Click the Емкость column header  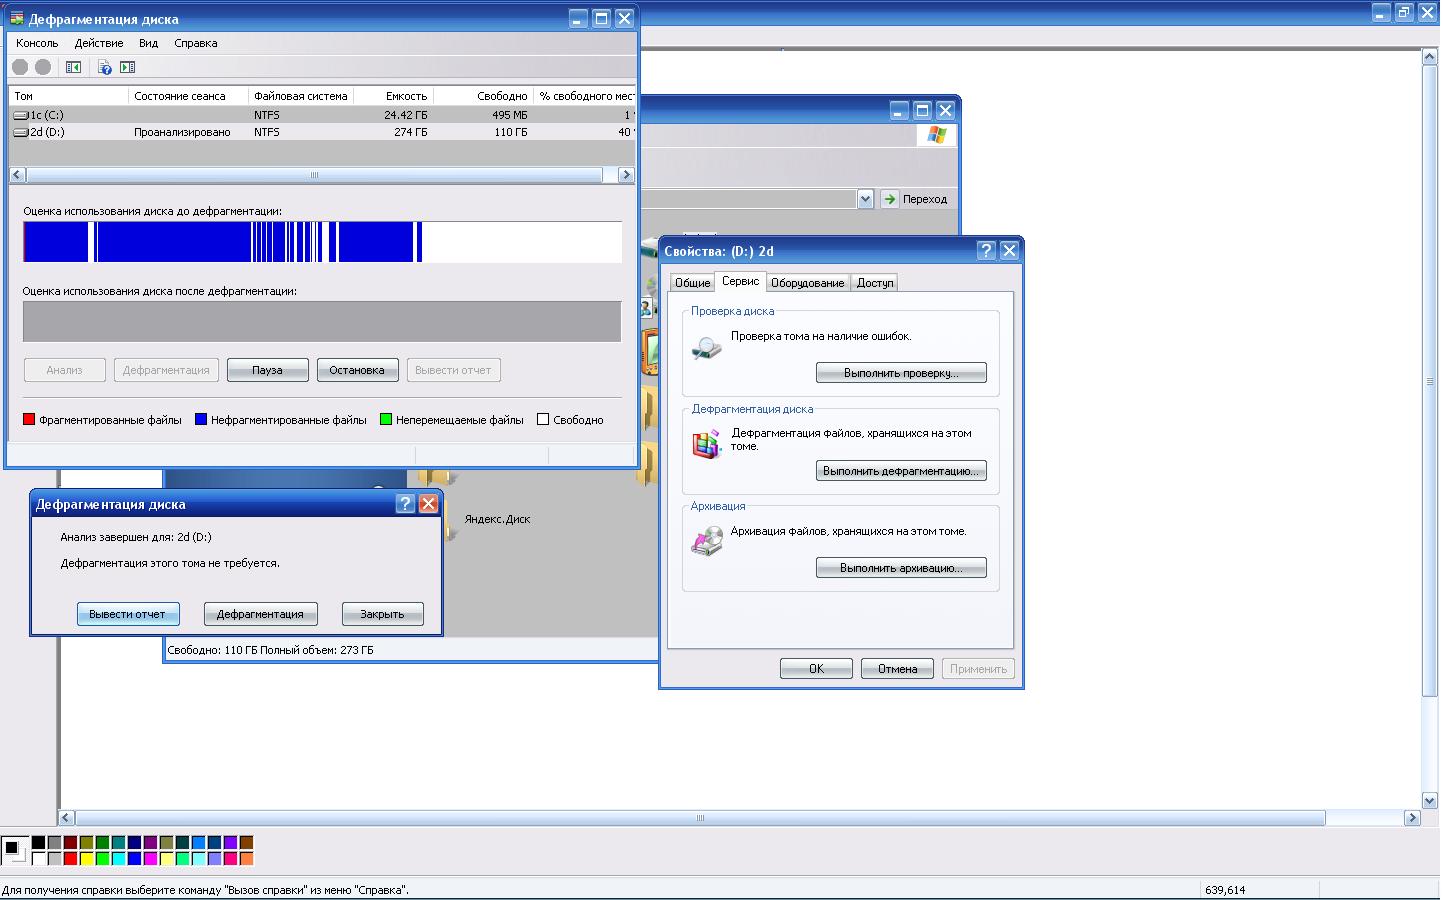[x=393, y=96]
